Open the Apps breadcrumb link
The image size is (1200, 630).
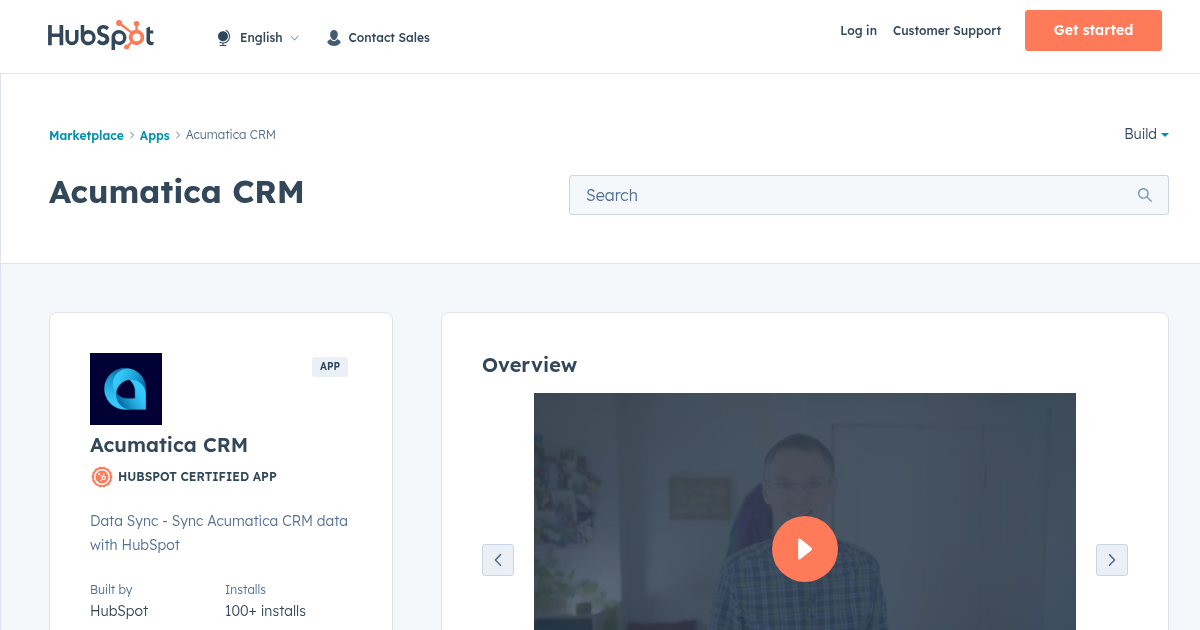click(154, 135)
